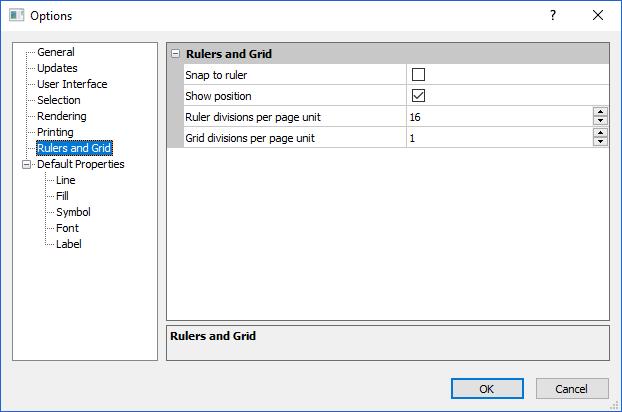The height and width of the screenshot is (412, 622).
Task: Select the Show position label
Action: pyautogui.click(x=218, y=96)
